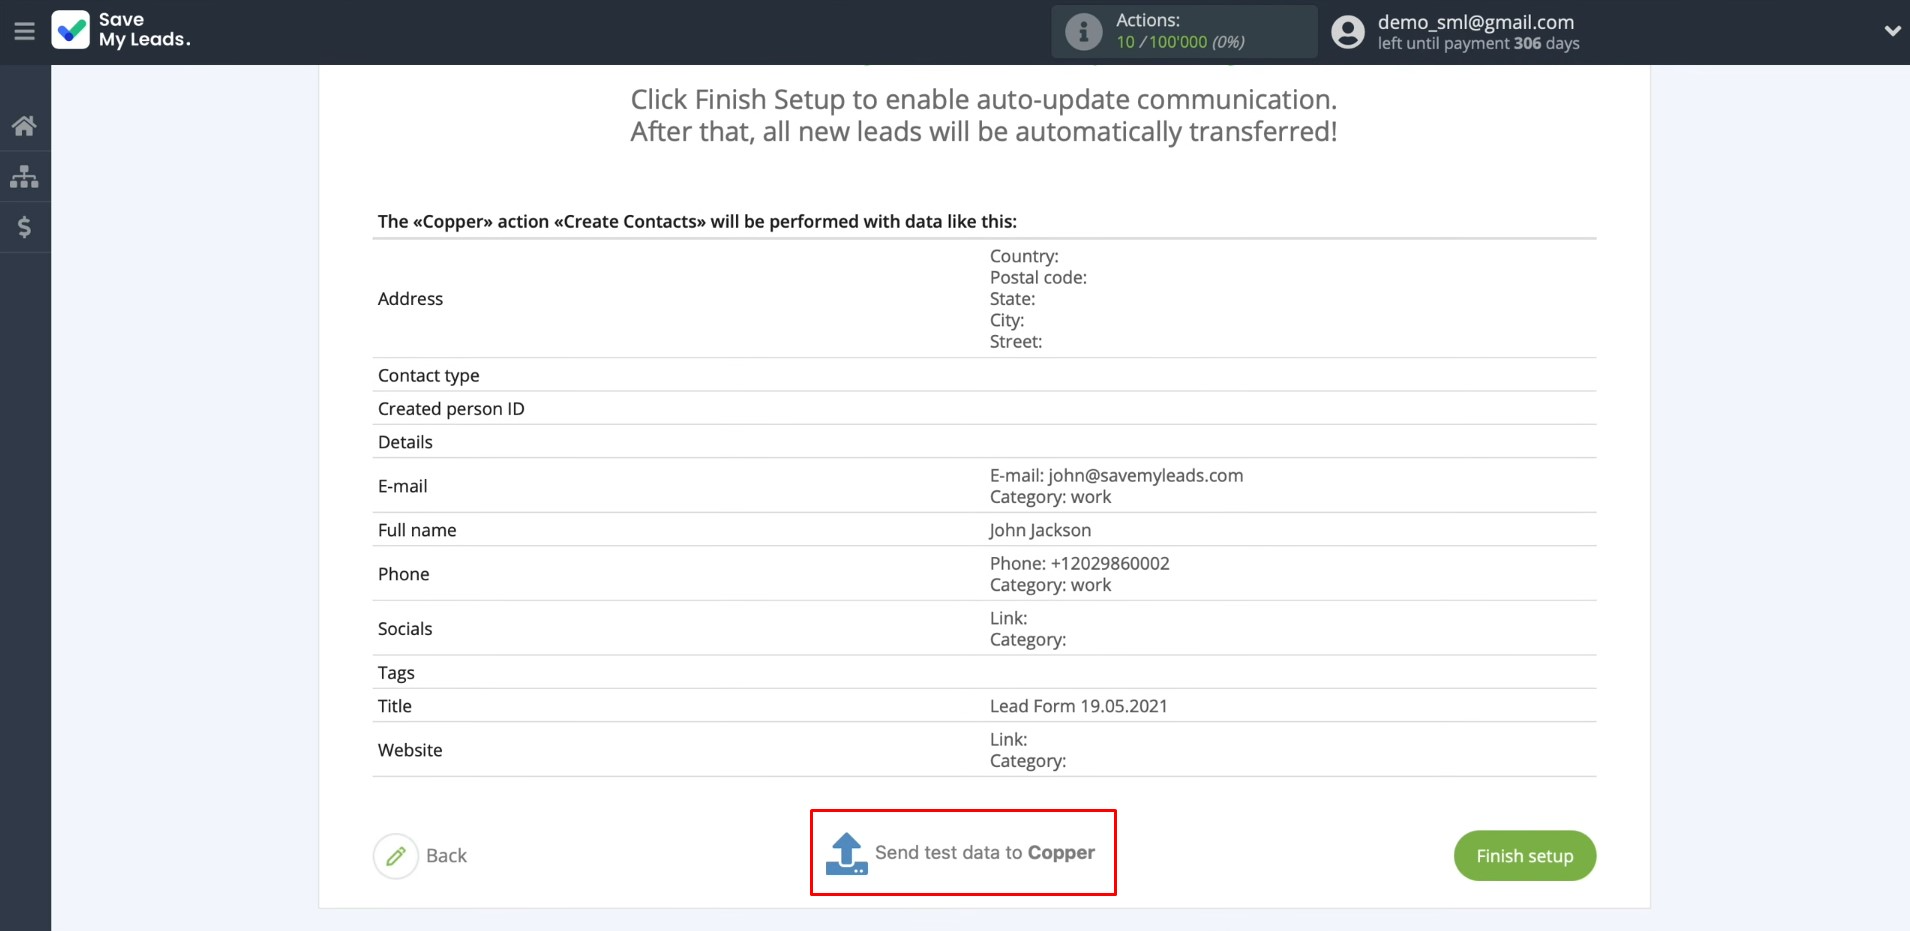Select the Title row label
The height and width of the screenshot is (931, 1910).
395,706
